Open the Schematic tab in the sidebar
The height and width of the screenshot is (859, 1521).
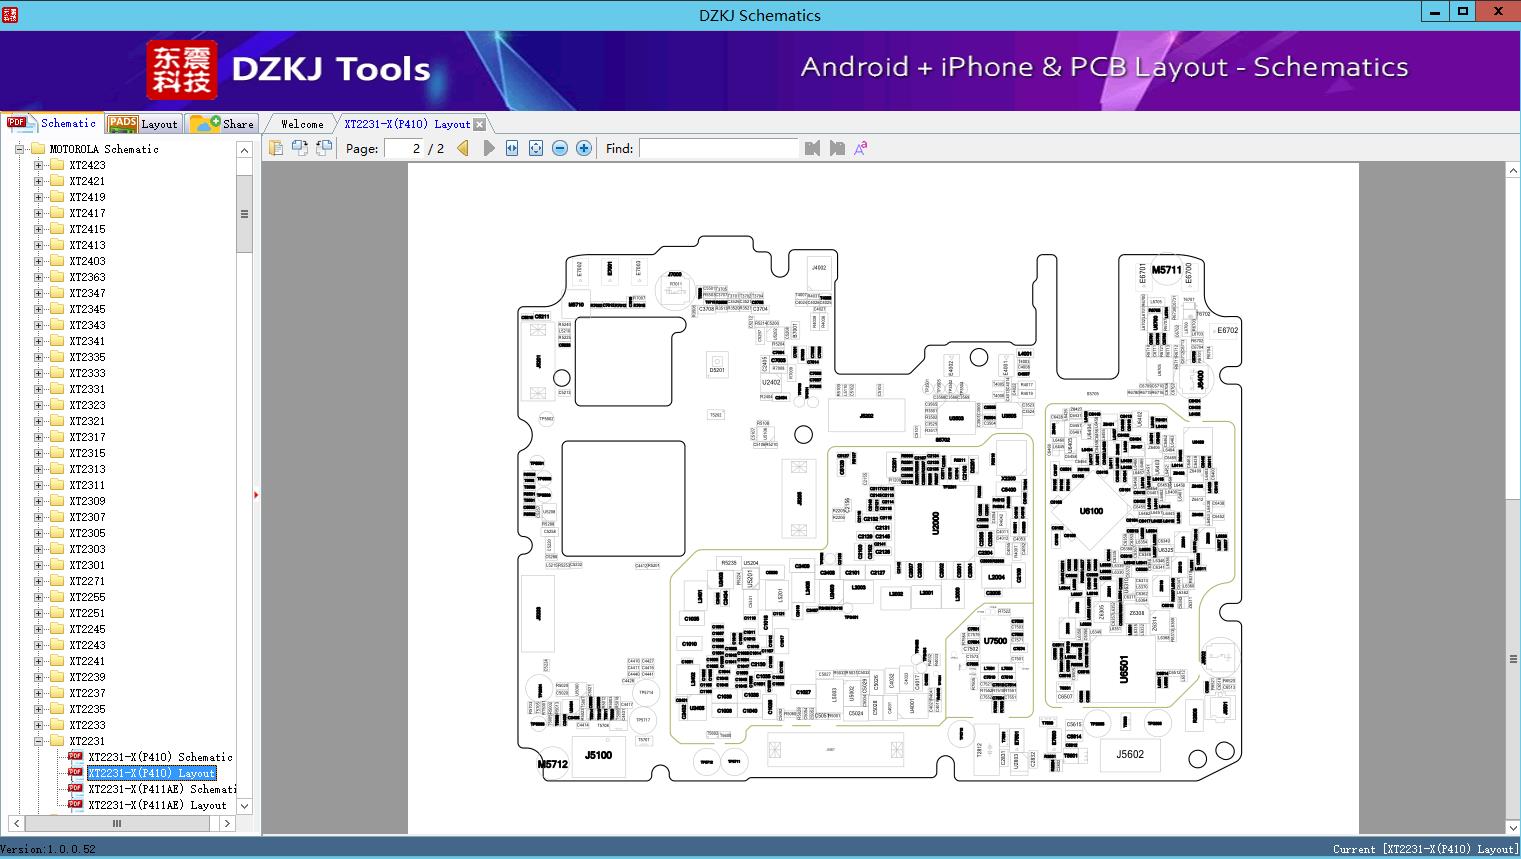pyautogui.click(x=52, y=123)
